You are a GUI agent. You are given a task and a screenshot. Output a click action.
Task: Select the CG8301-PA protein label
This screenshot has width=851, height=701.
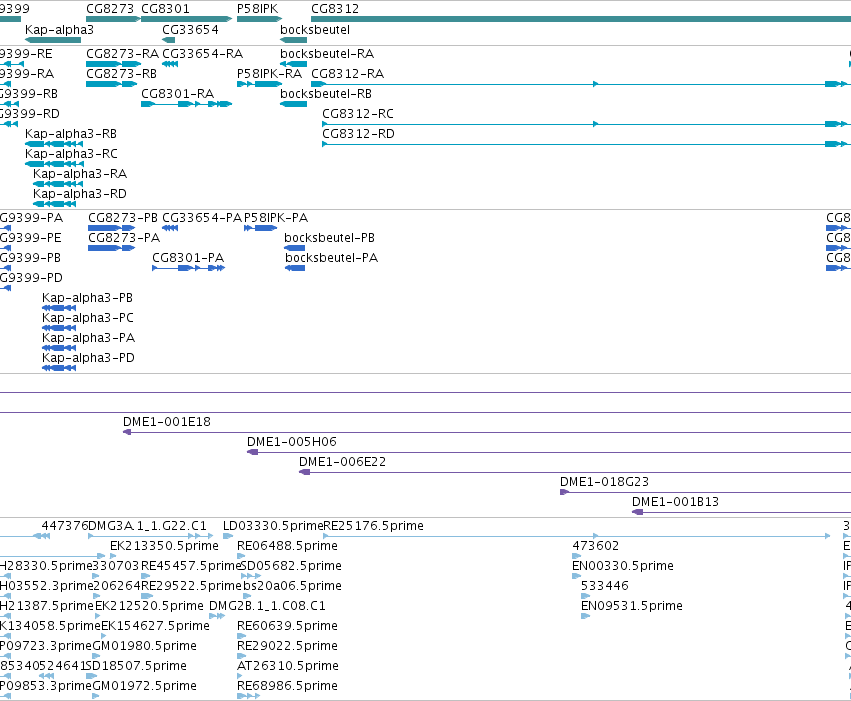point(188,258)
